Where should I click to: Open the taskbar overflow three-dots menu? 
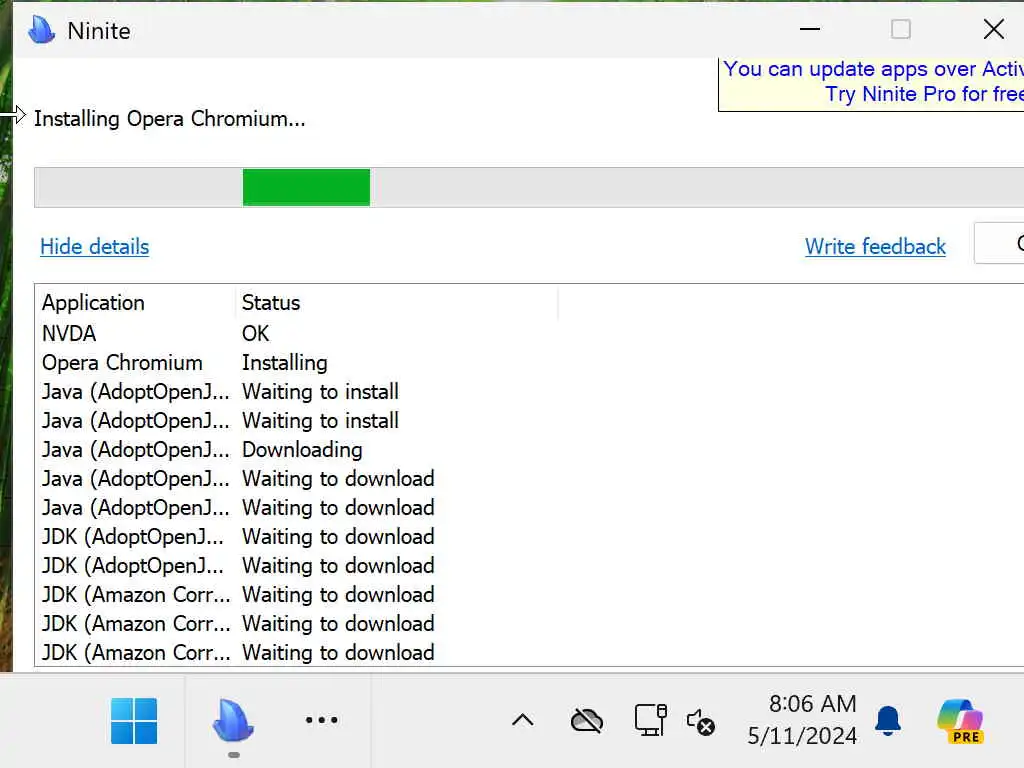(321, 720)
